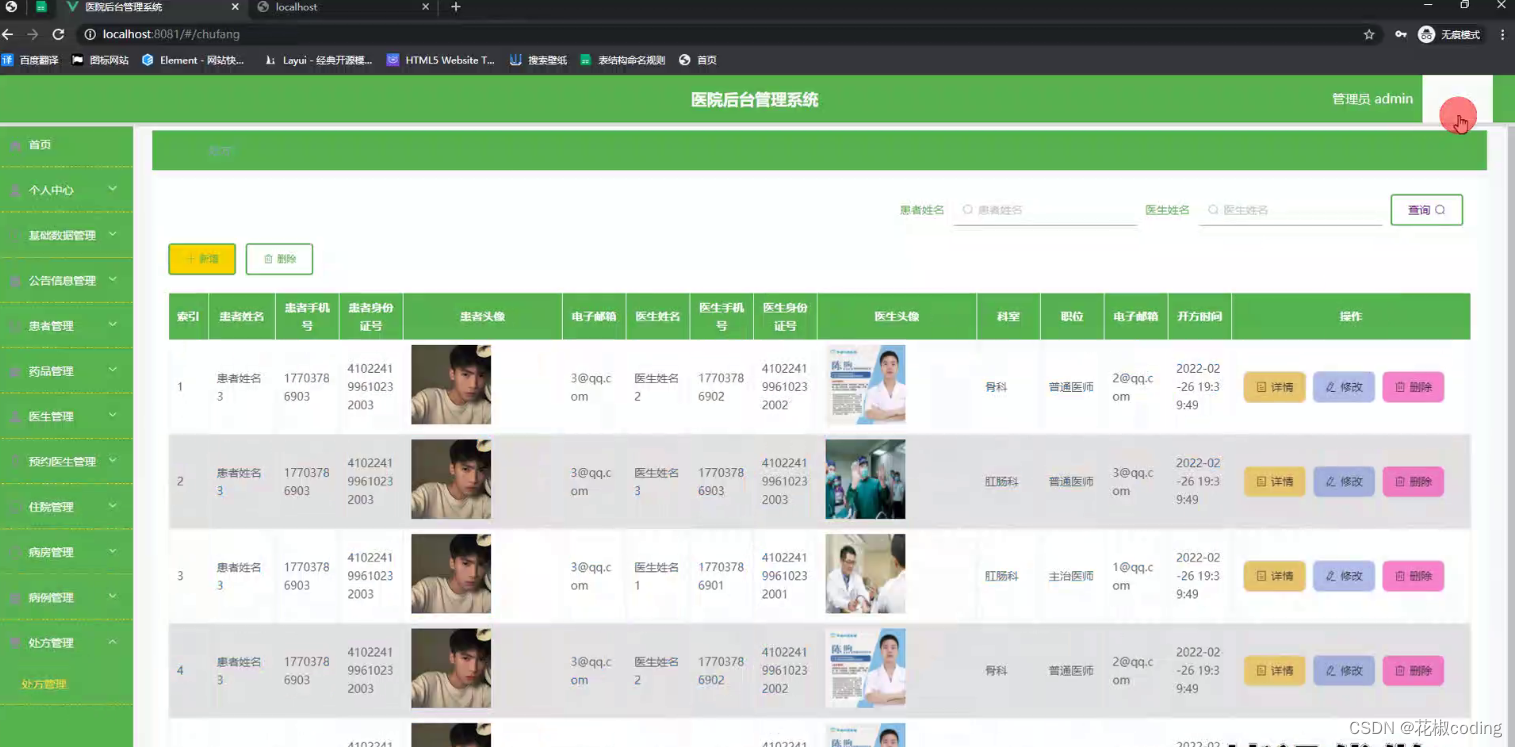1517x747 pixels.
Task: Click the 开方时间 column header
Action: click(1199, 317)
